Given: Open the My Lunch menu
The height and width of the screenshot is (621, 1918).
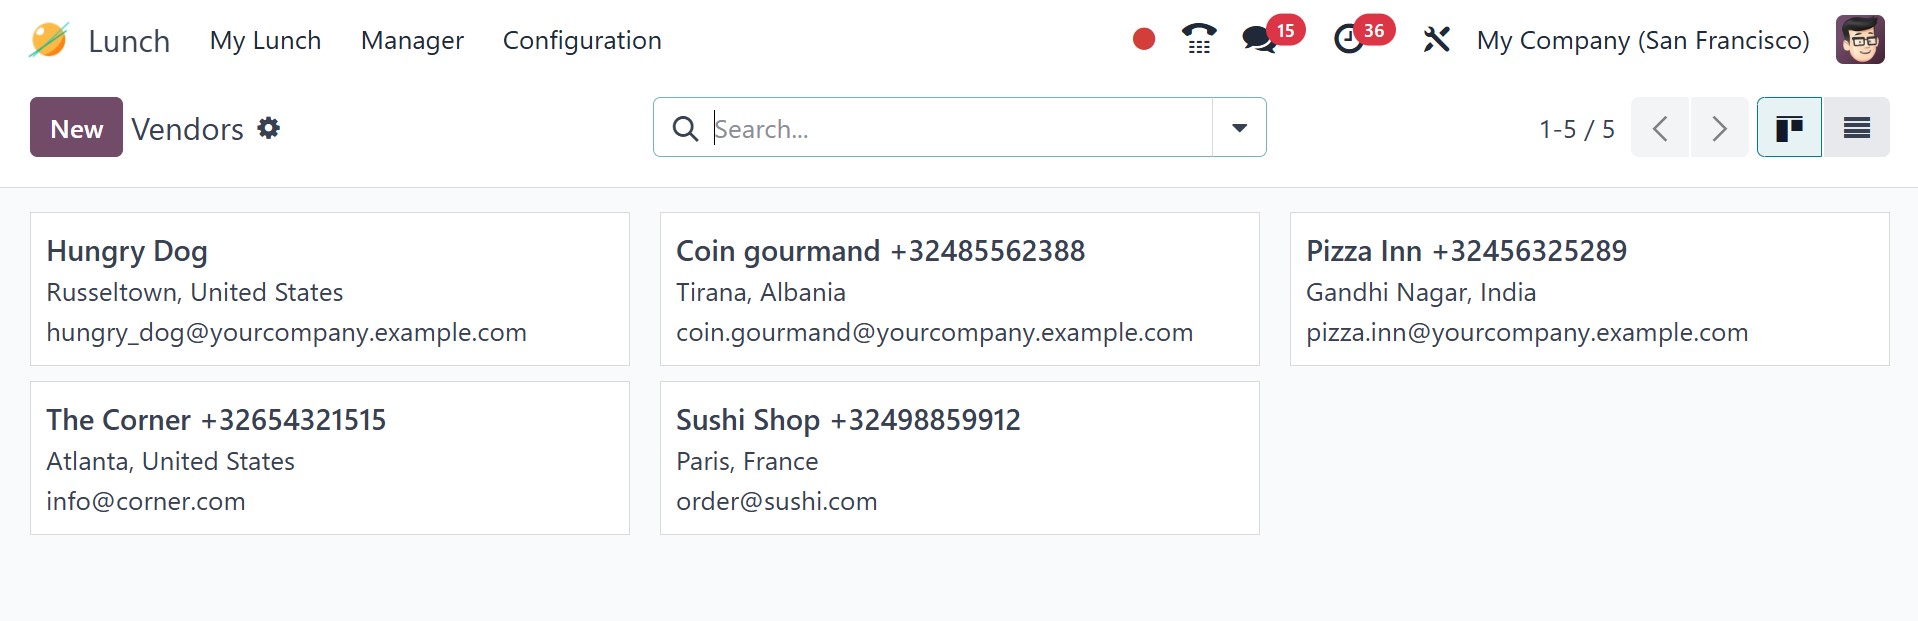Looking at the screenshot, I should click(265, 40).
